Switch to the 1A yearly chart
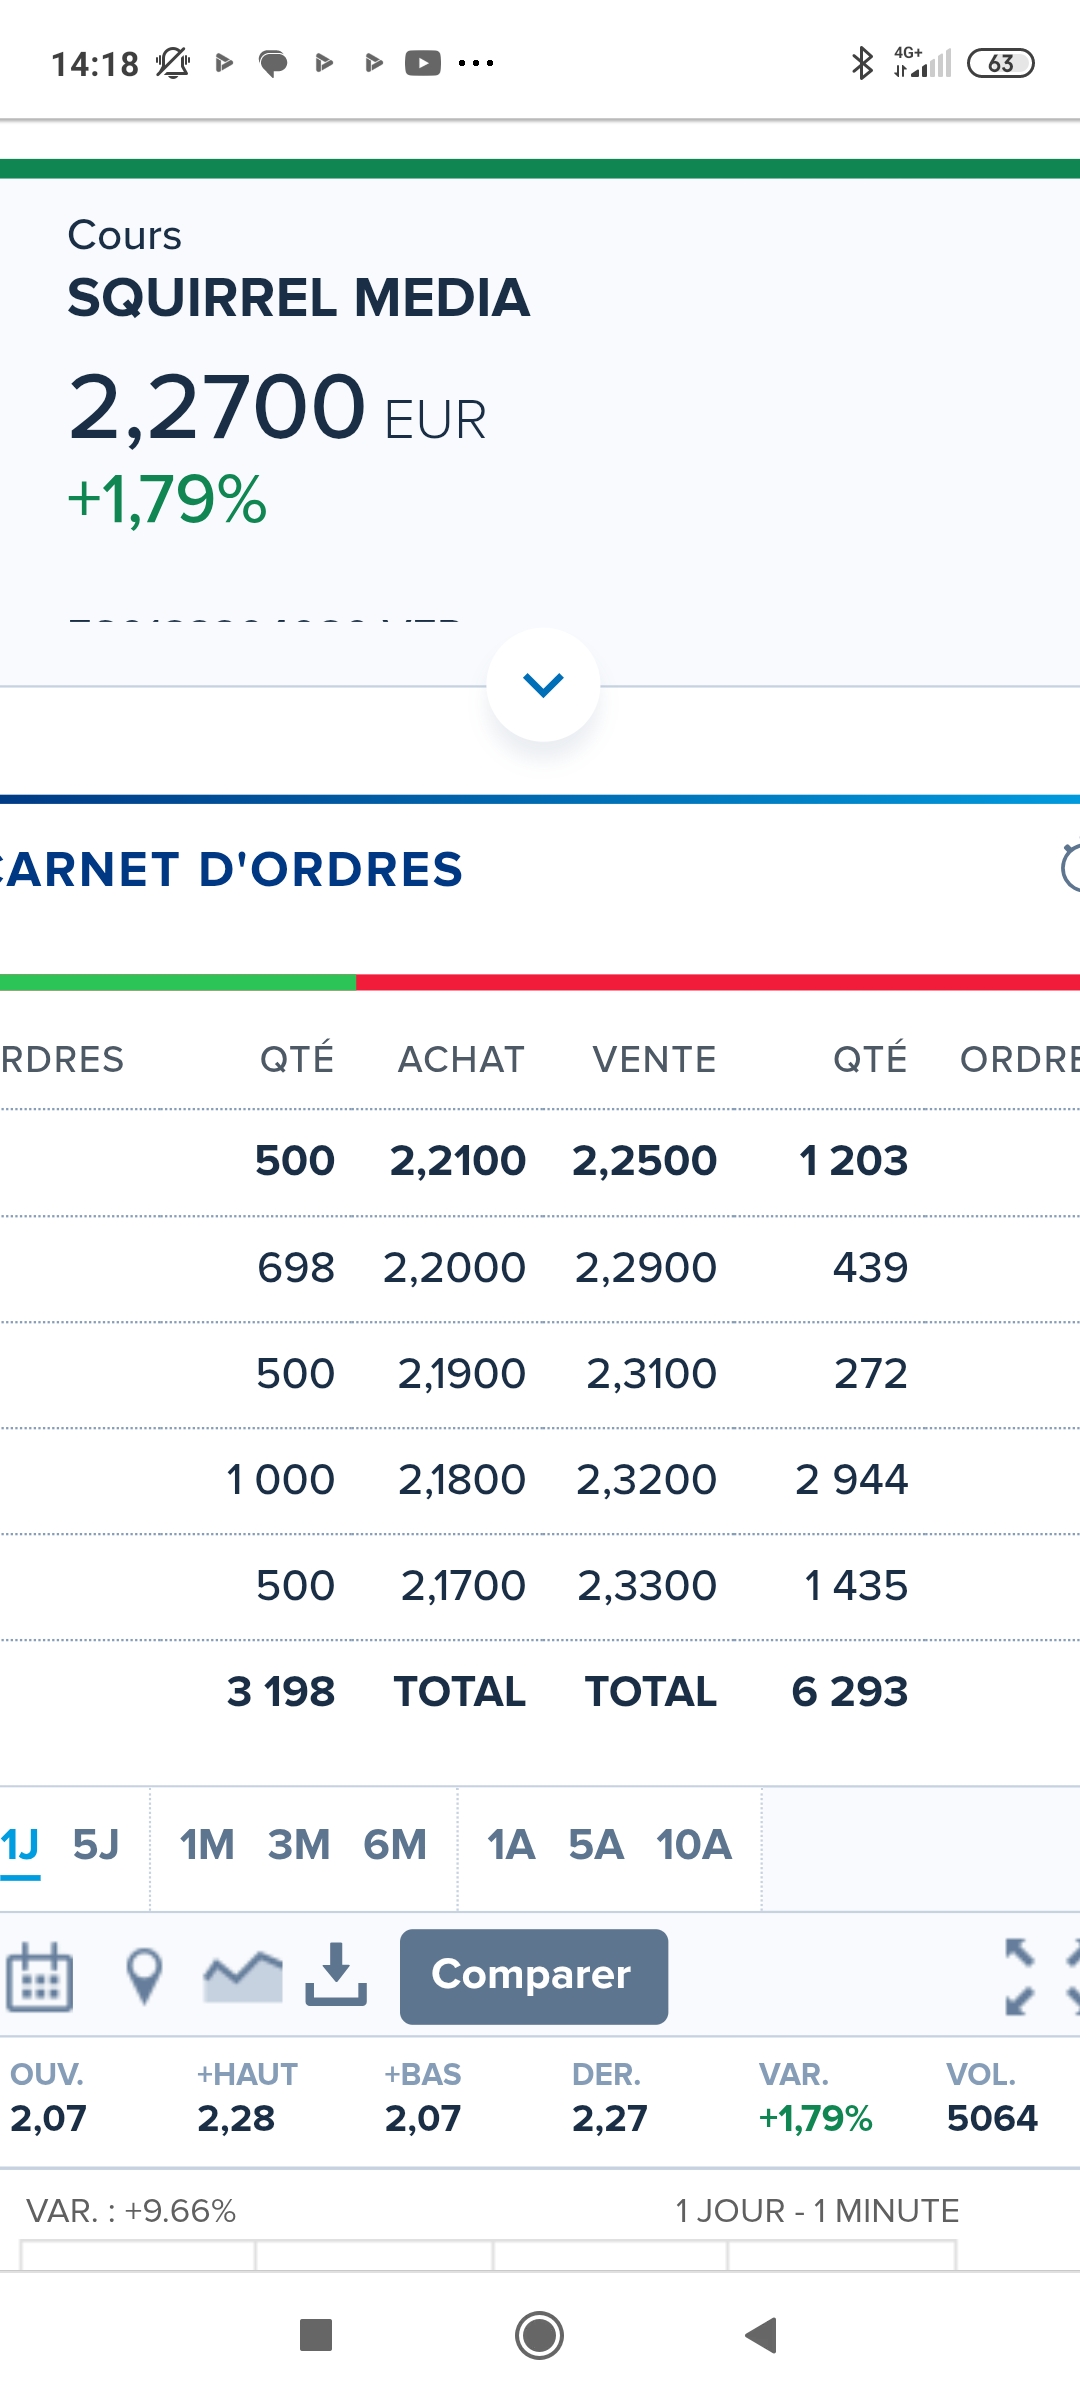The width and height of the screenshot is (1080, 2400). (511, 1845)
